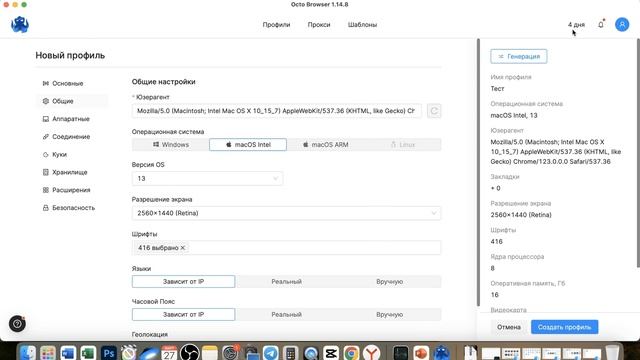Remove the 416 selected fonts tag
This screenshot has height=360, width=640.
(183, 248)
